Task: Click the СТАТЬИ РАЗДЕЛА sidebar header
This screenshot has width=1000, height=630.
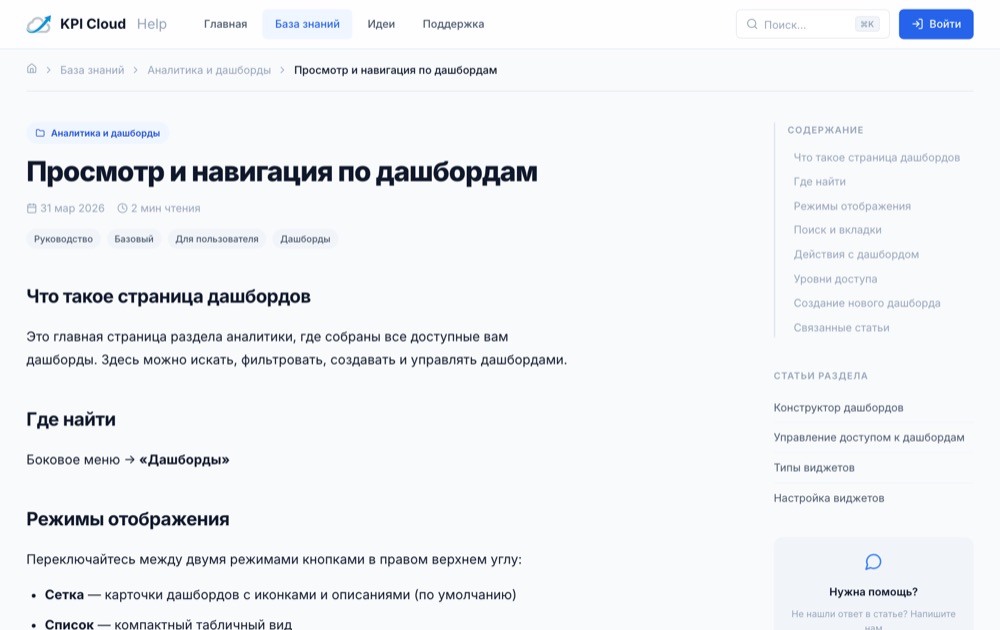Action: coord(821,376)
